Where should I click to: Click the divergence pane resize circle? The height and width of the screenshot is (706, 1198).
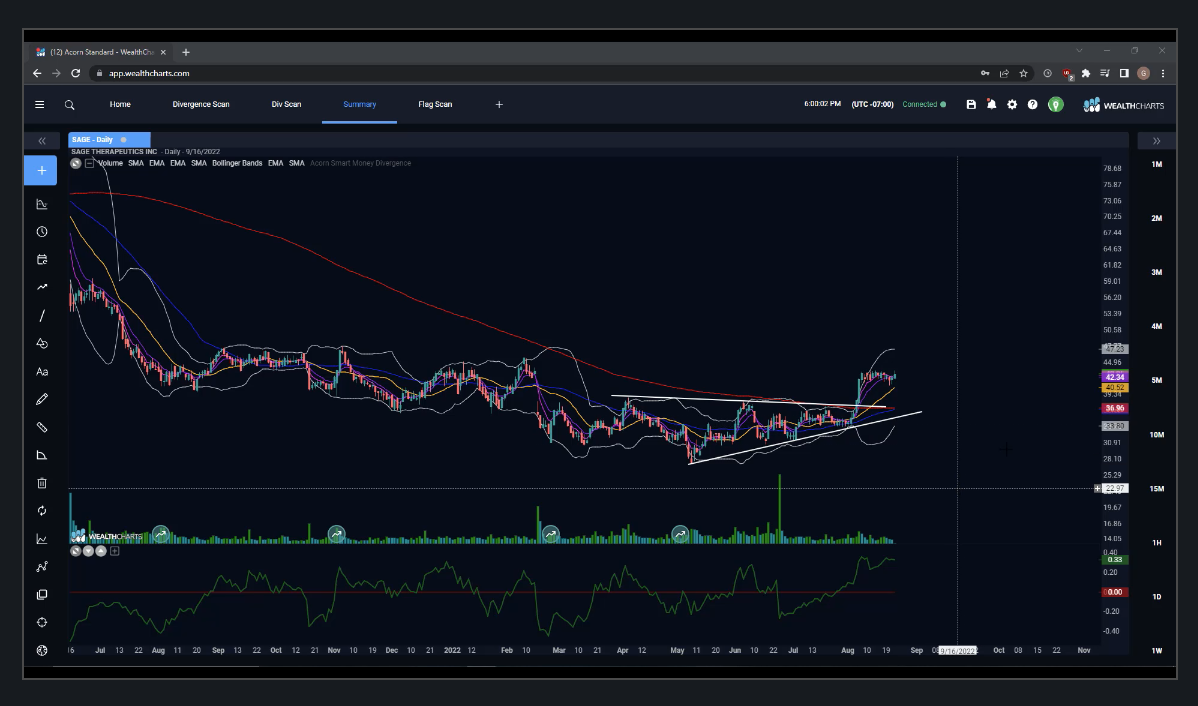point(76,551)
